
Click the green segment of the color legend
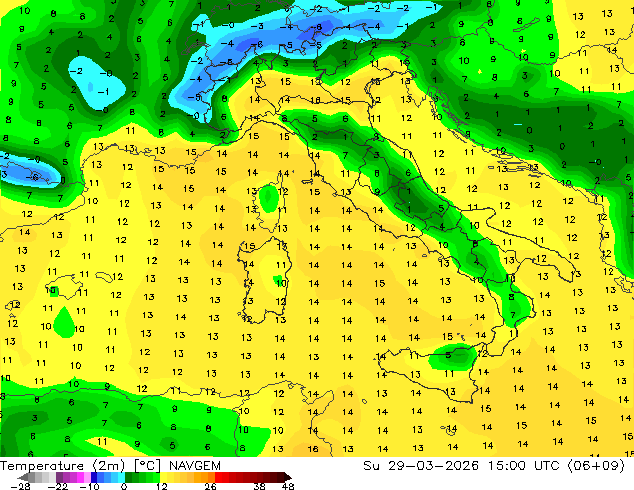(142, 477)
